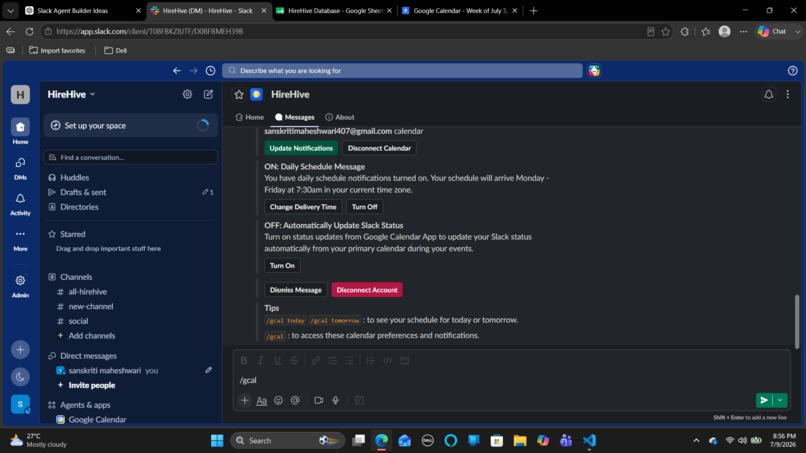
Task: Turn On automatic Slack status updates
Action: pos(282,265)
